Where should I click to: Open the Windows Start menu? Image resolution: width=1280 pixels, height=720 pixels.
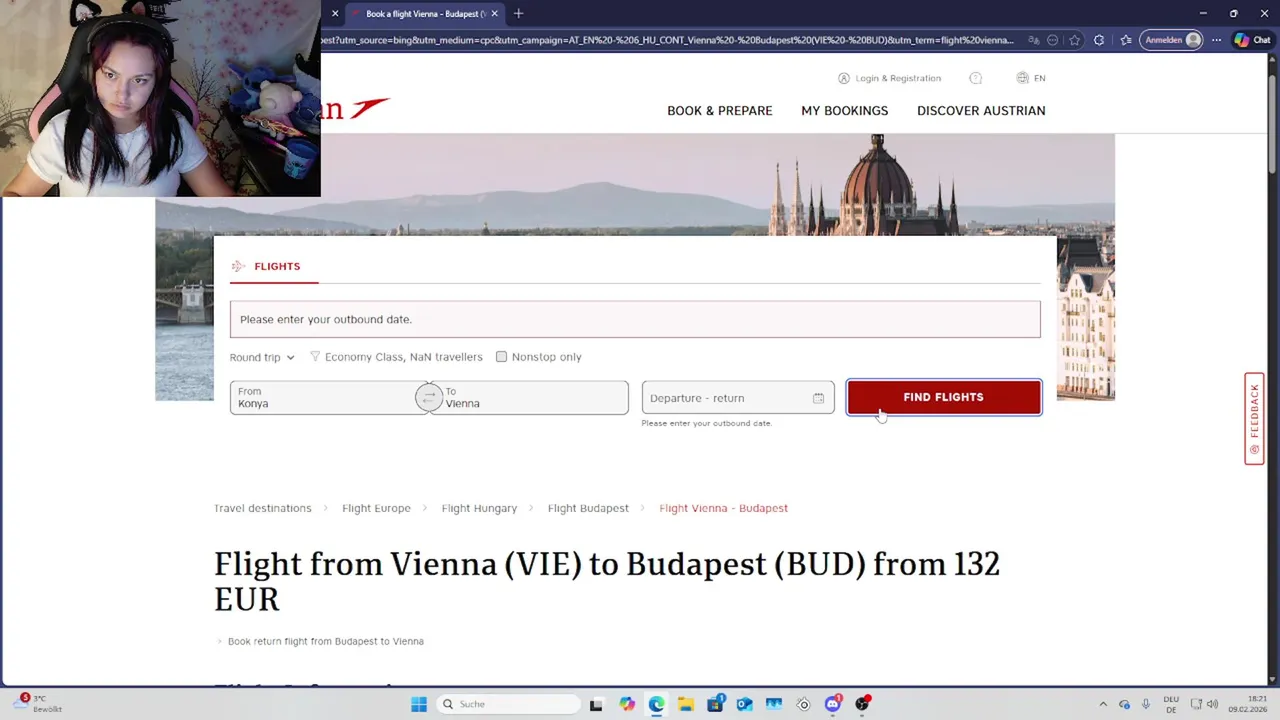419,704
